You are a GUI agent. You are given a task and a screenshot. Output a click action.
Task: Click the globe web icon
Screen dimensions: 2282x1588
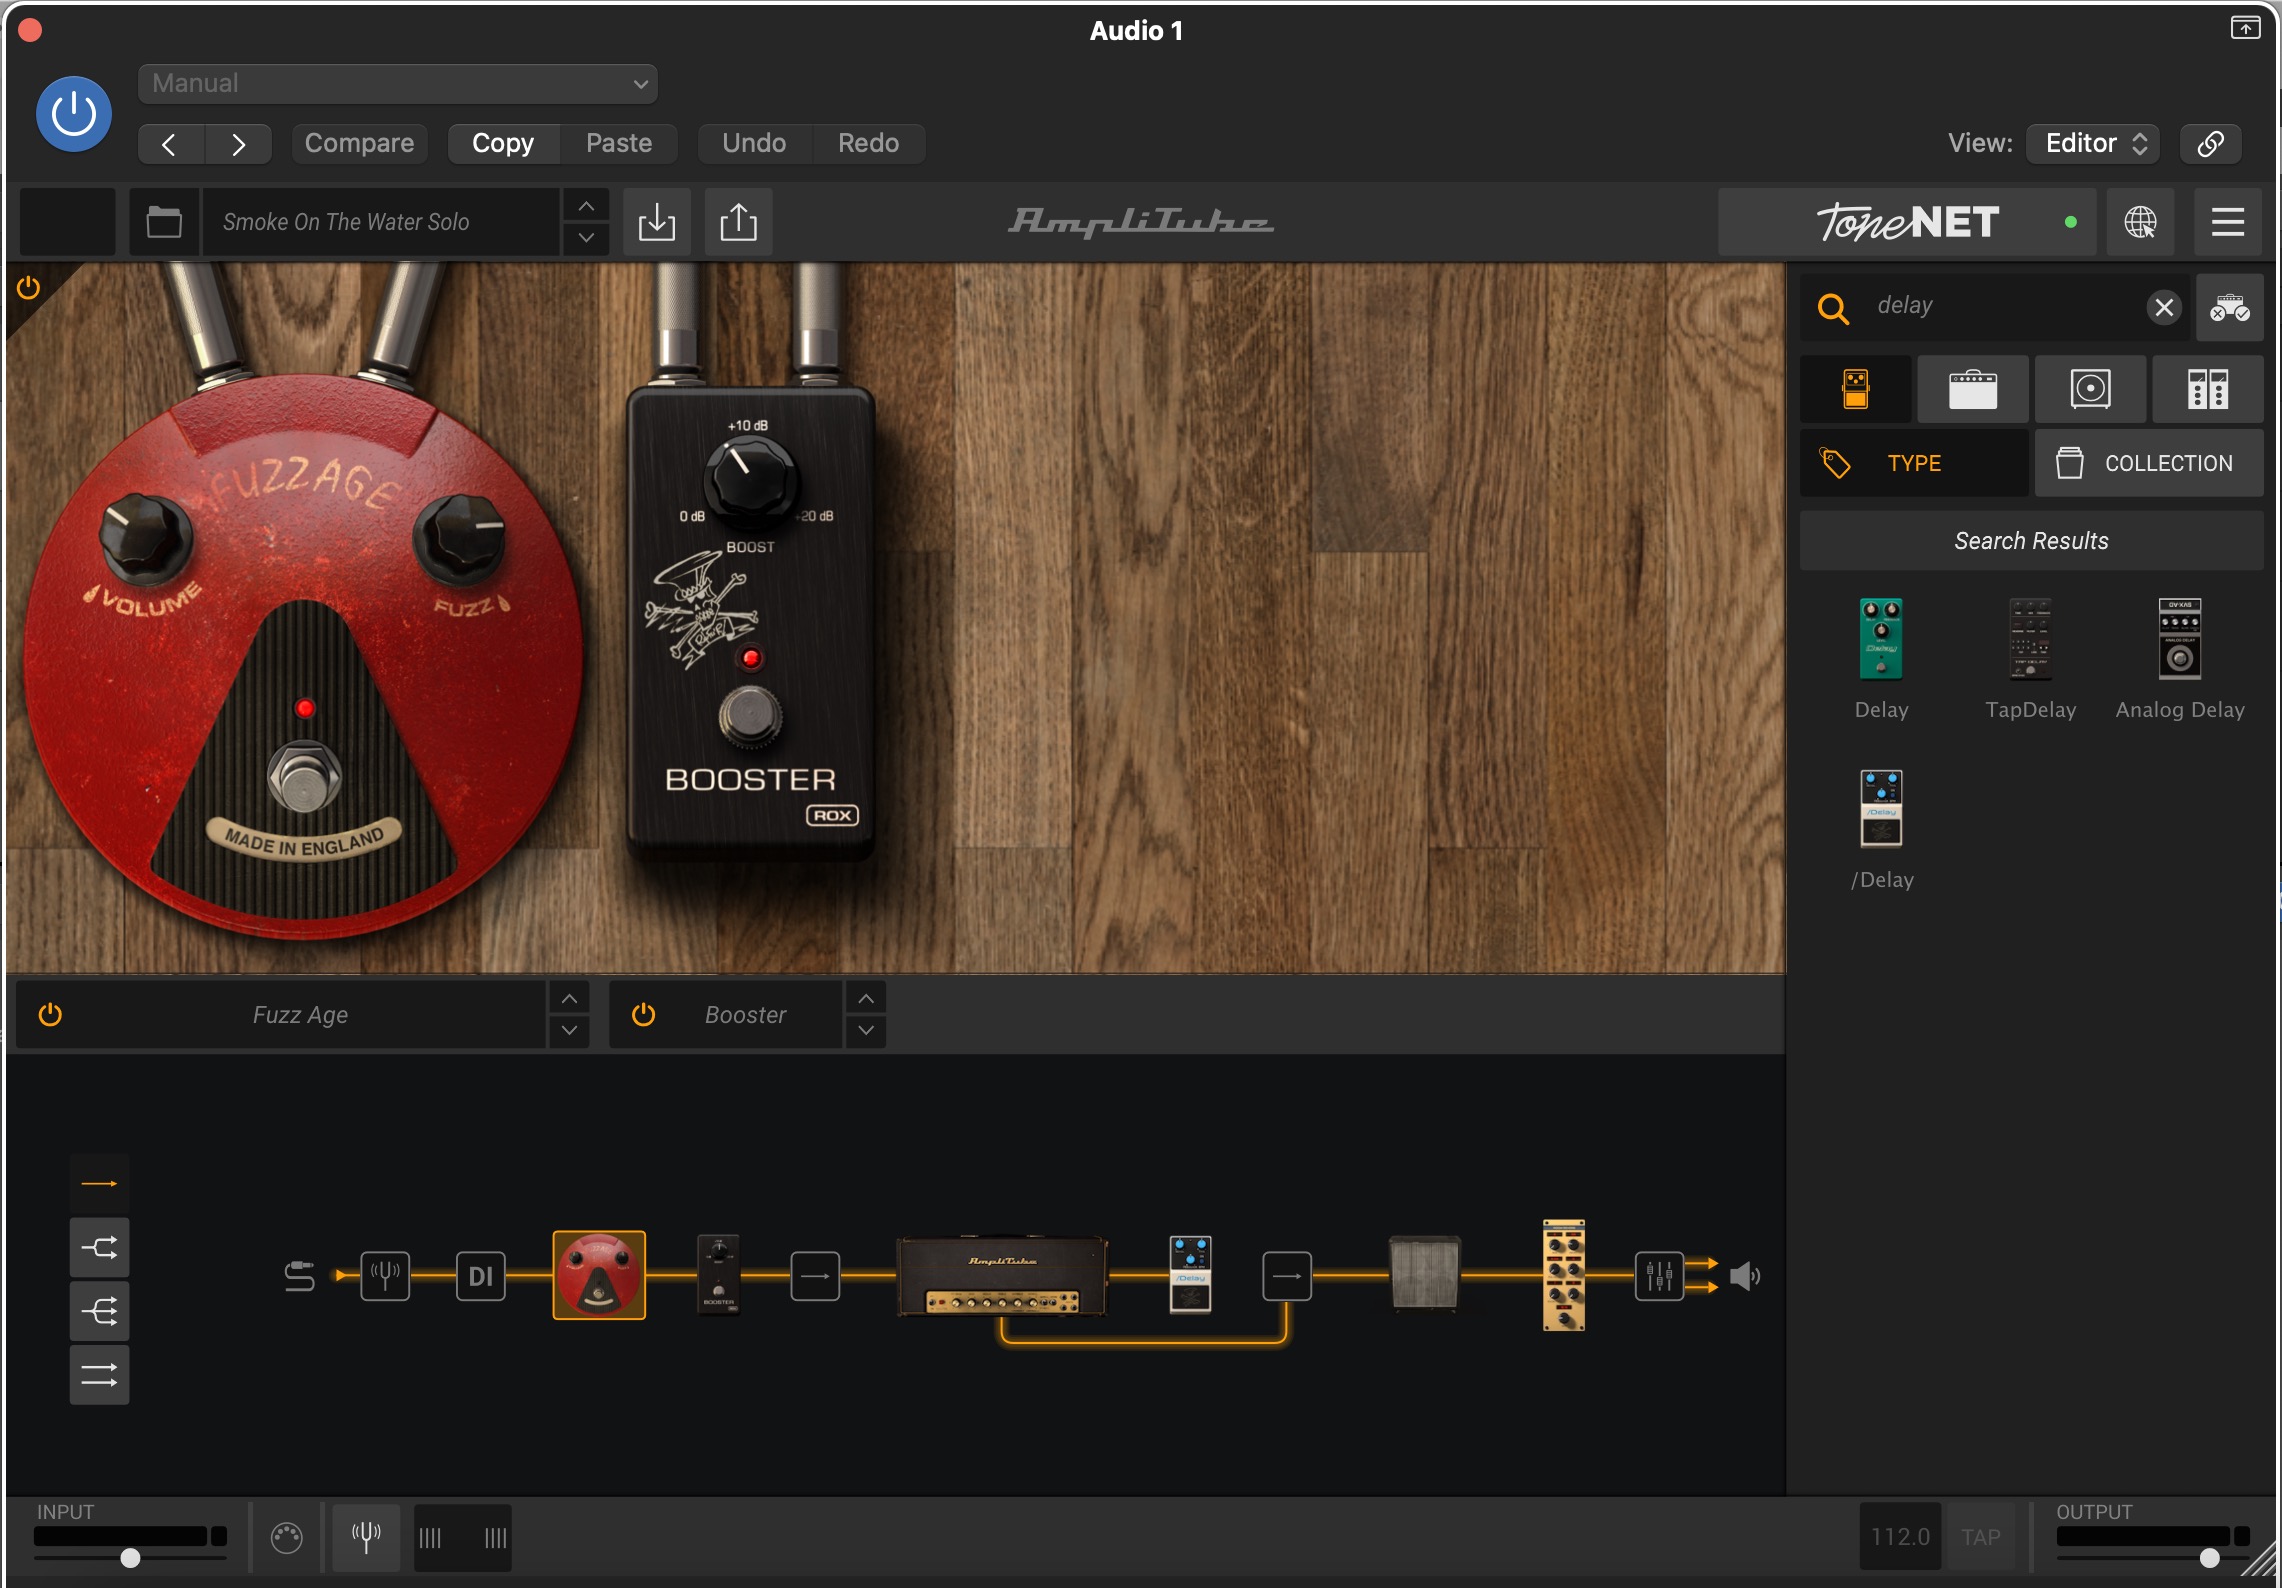[x=2140, y=222]
